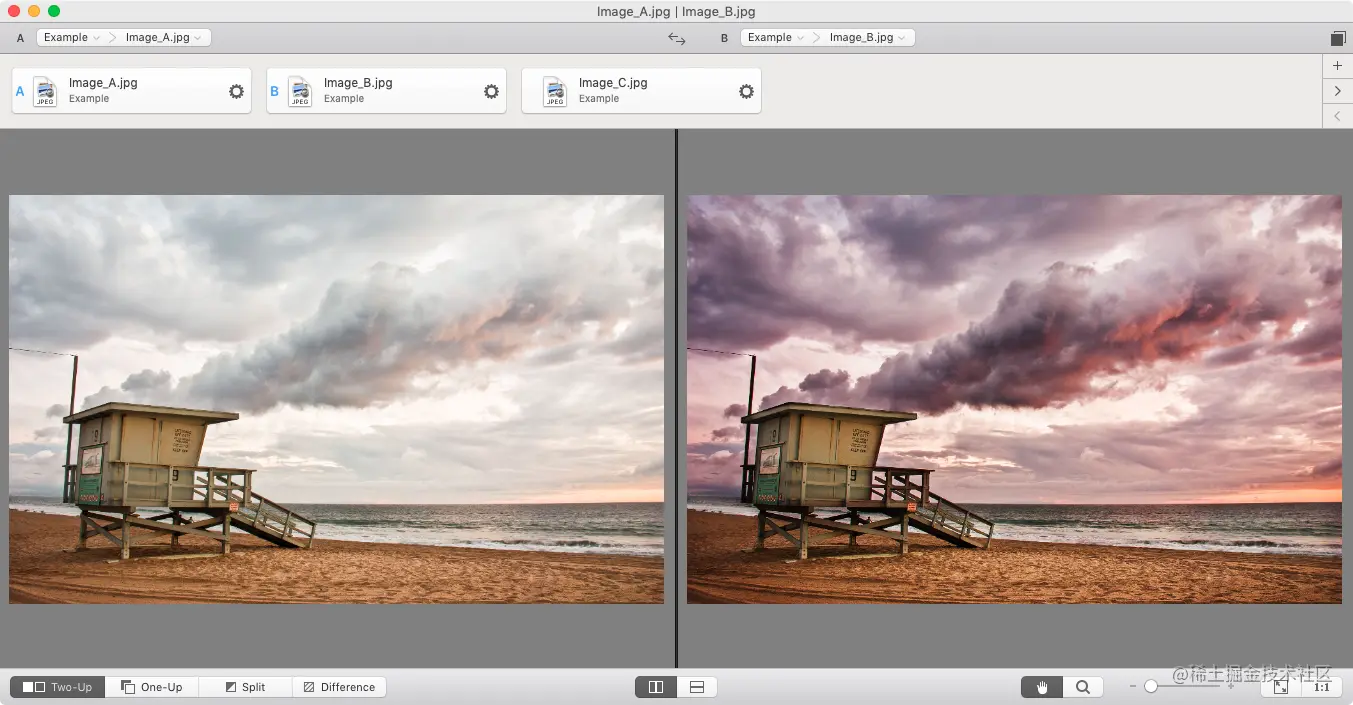Toggle the file shelf icon at top right

[x=1338, y=38]
